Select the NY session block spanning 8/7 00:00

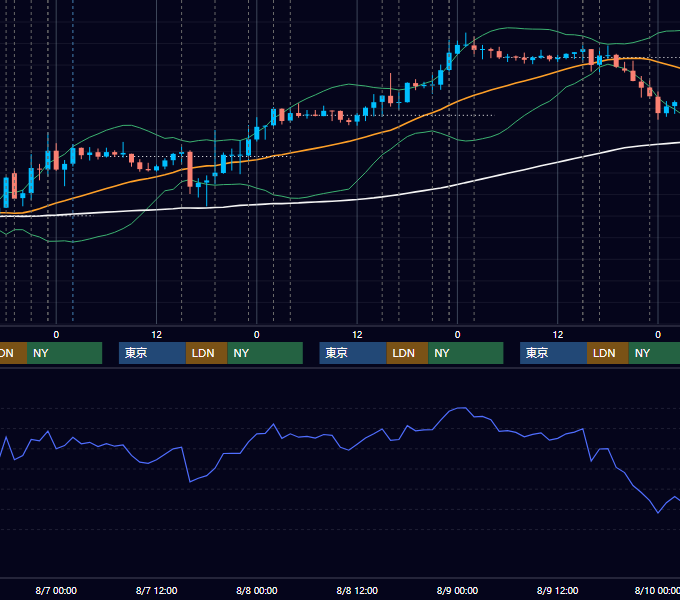click(x=64, y=353)
